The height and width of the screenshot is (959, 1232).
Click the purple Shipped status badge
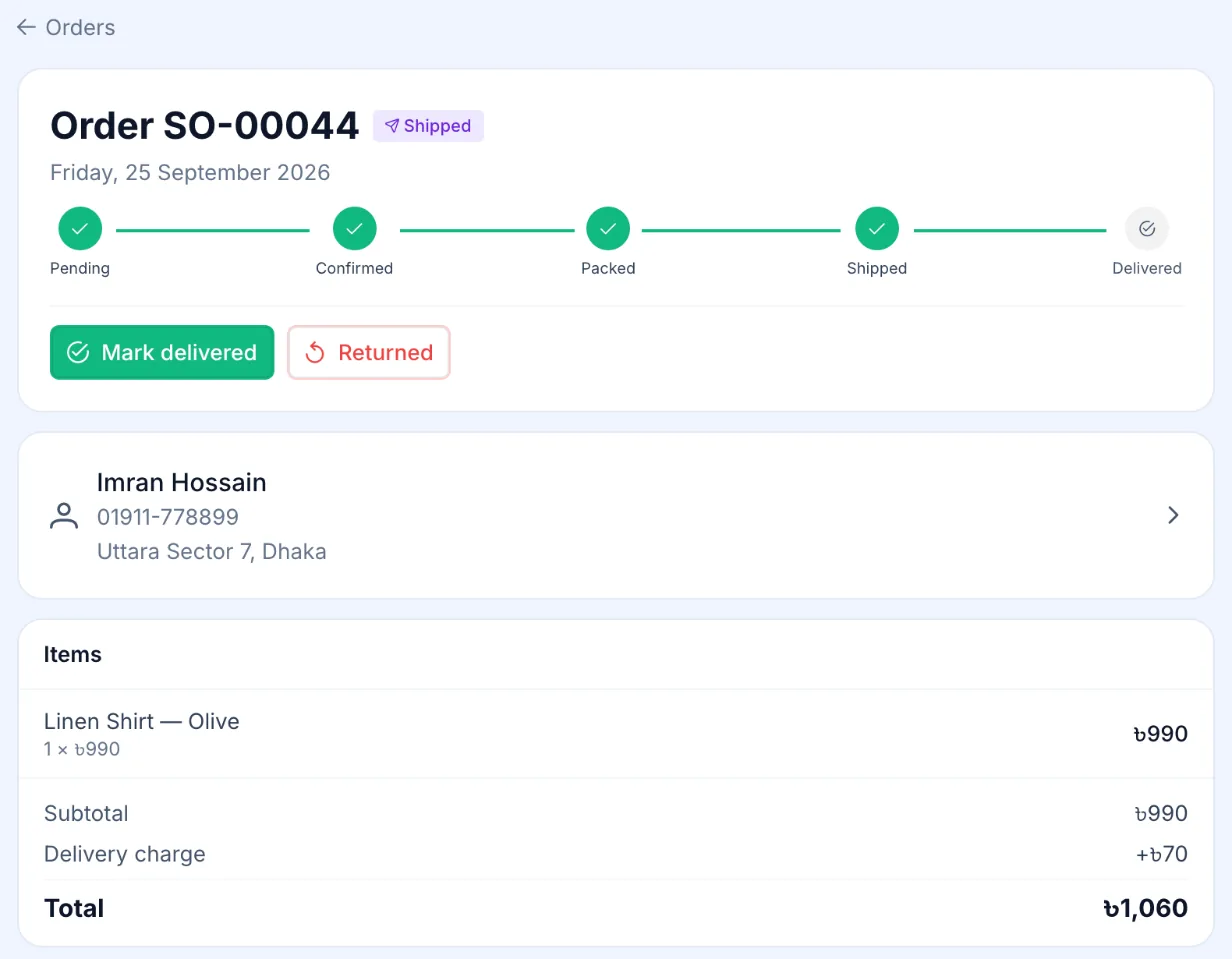(428, 126)
